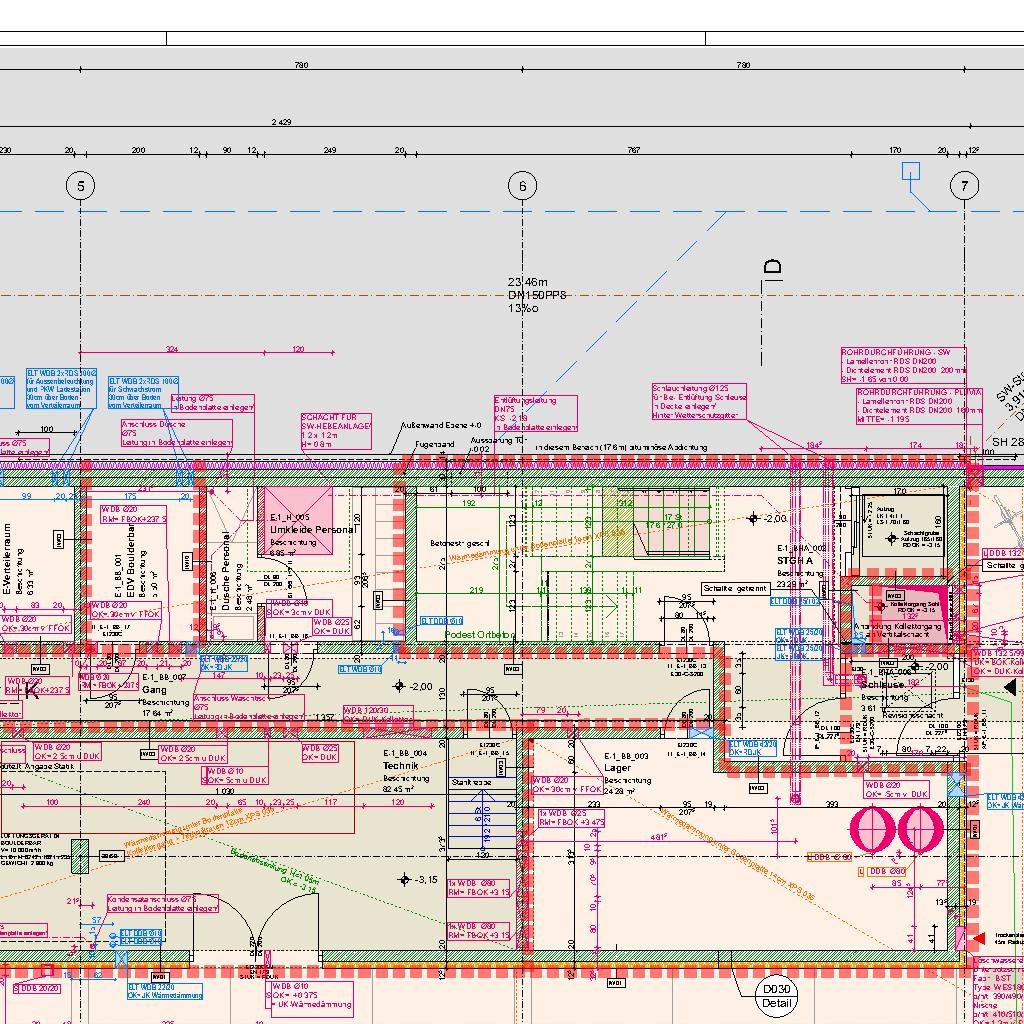The height and width of the screenshot is (1024, 1024).
Task: Select the SCHACHT FÜR SW-HEBEANLAGE note
Action: tap(336, 430)
